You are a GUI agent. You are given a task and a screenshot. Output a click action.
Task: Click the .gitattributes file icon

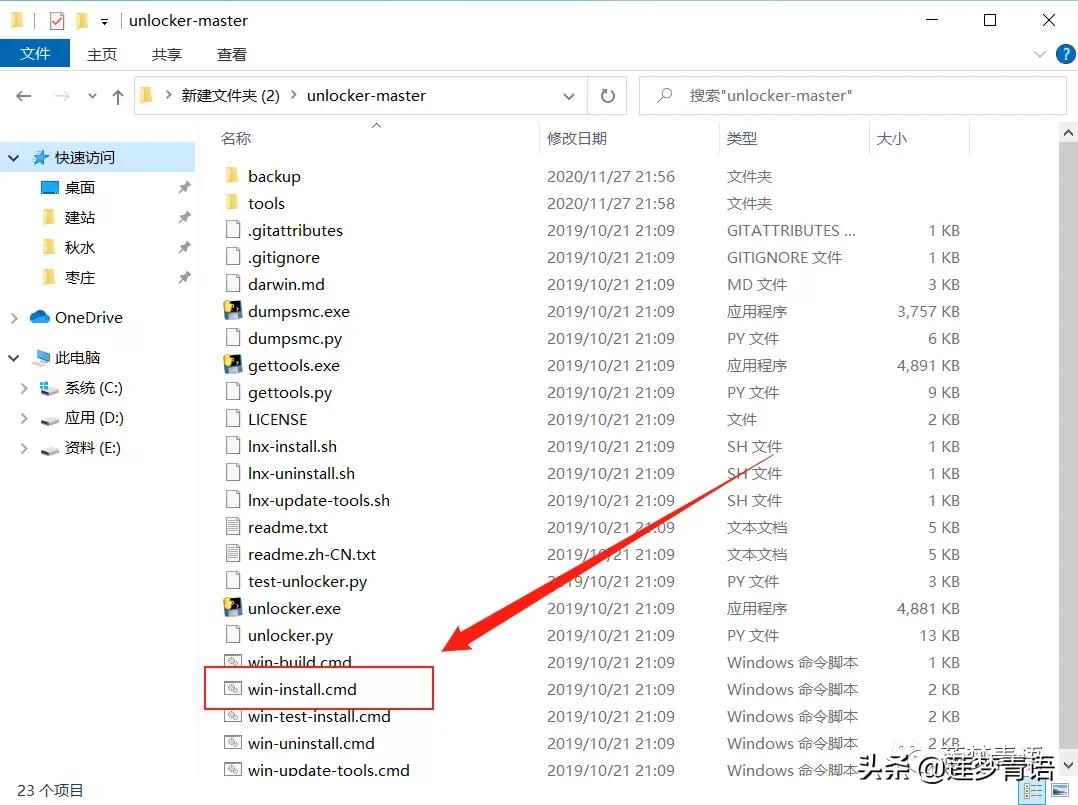[233, 230]
